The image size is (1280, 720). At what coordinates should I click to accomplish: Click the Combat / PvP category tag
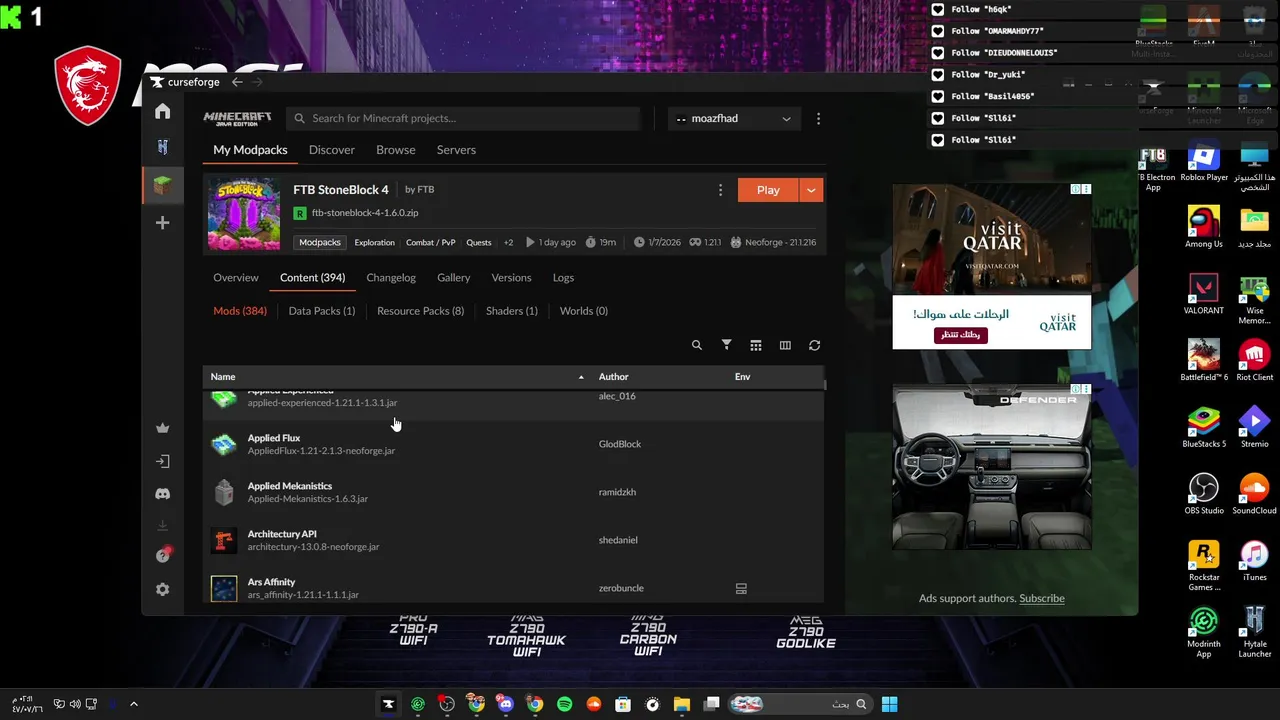pos(431,242)
